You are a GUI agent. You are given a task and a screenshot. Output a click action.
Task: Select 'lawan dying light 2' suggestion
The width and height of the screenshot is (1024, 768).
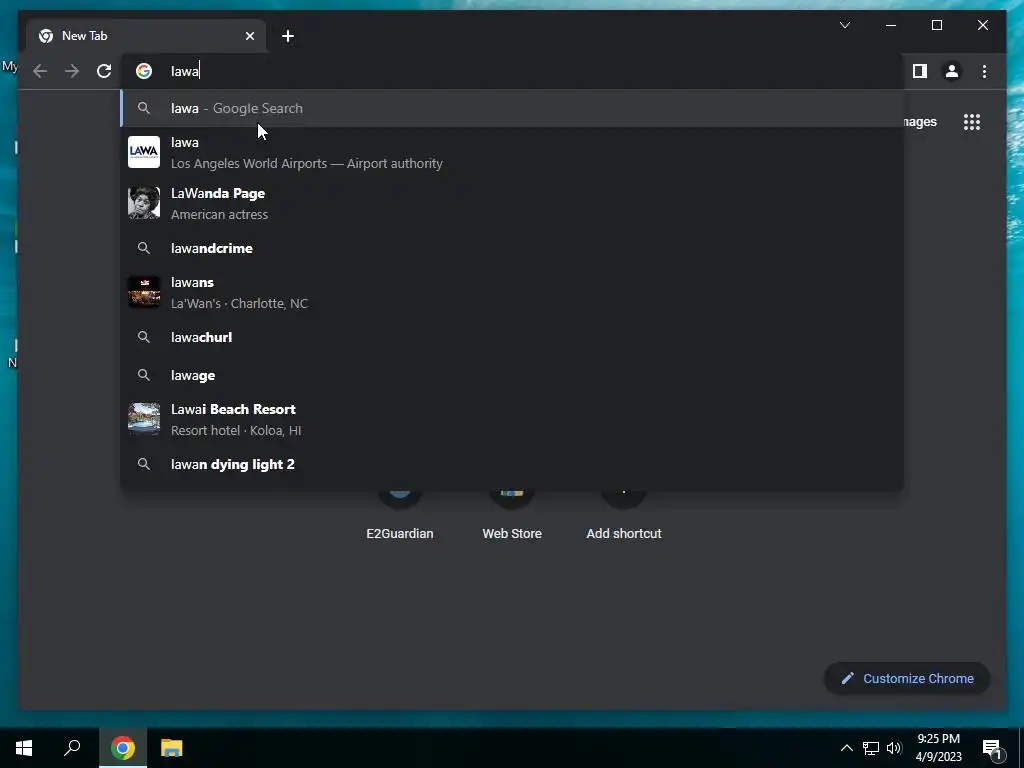[513, 464]
